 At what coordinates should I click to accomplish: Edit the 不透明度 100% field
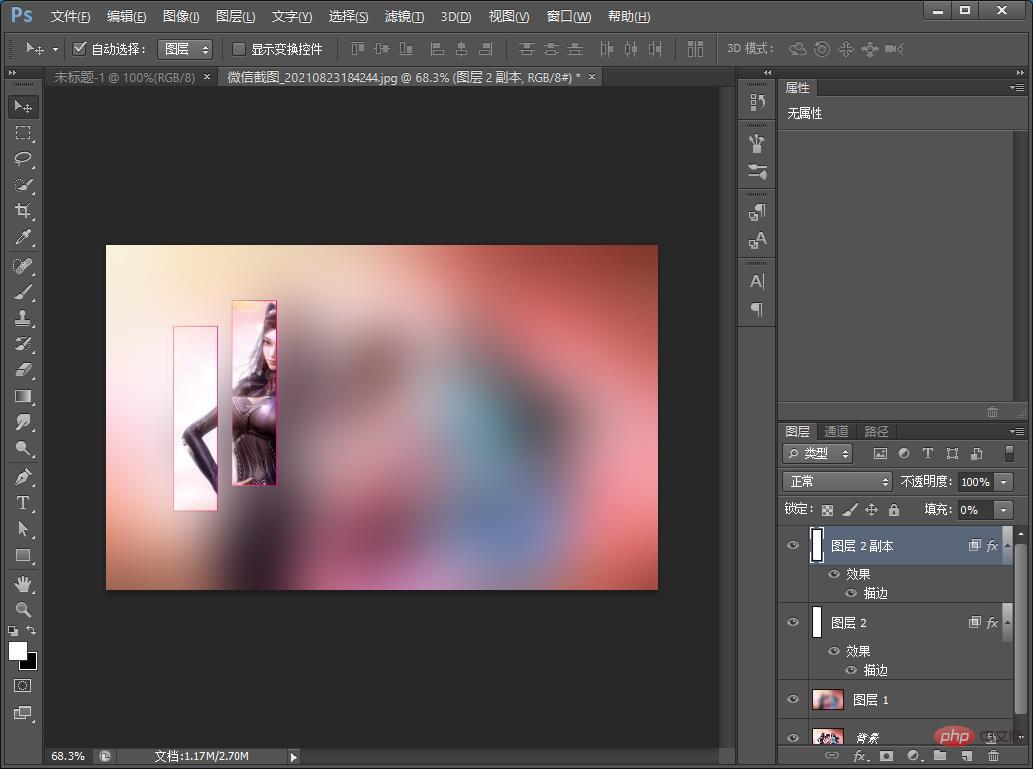pos(976,482)
